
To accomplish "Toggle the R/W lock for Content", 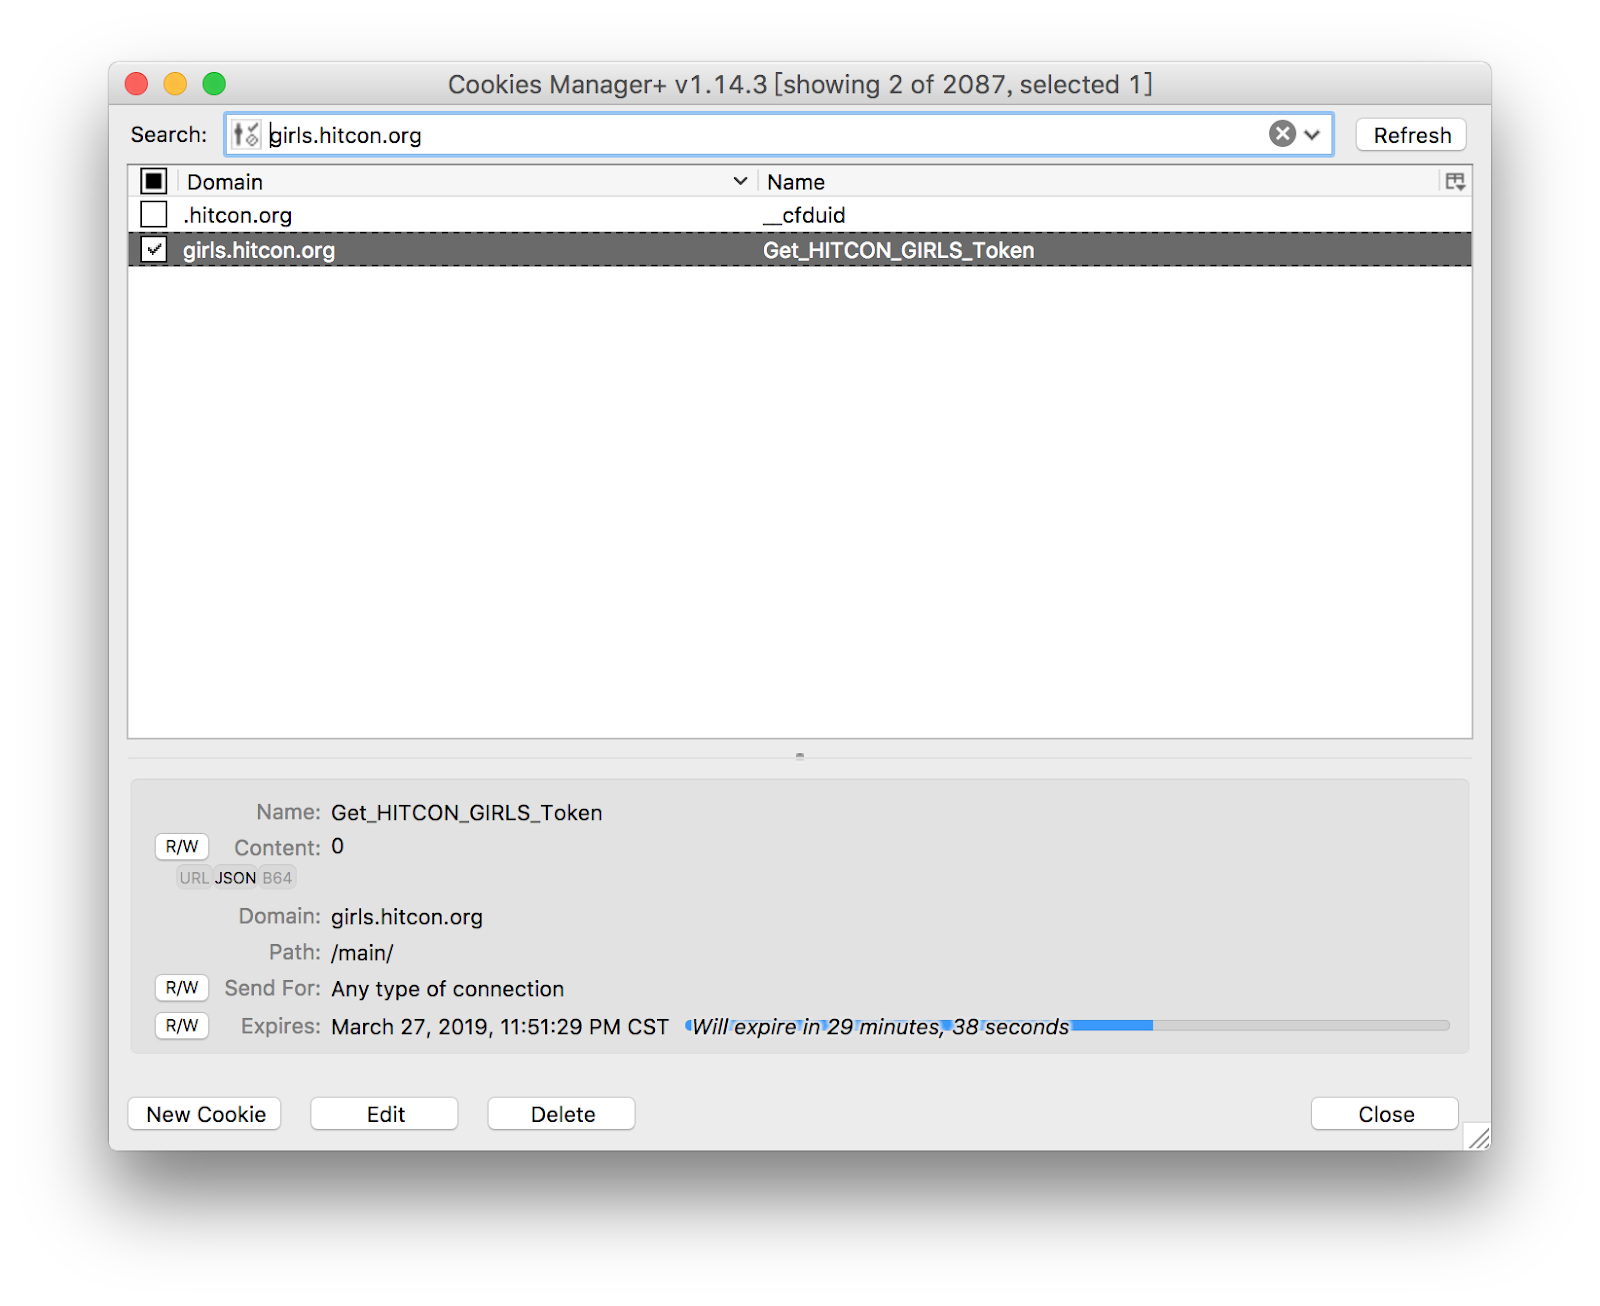I will pos(182,847).
